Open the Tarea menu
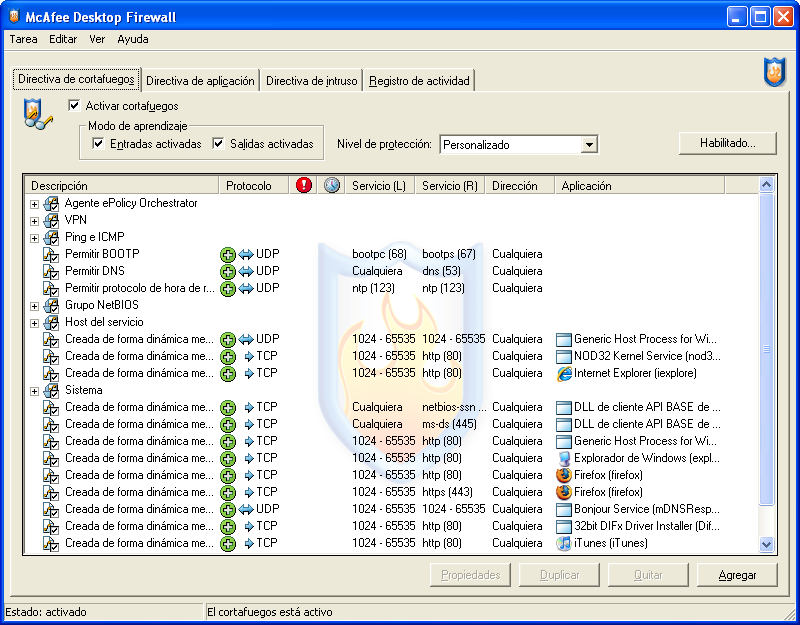The image size is (800, 625). (23, 39)
